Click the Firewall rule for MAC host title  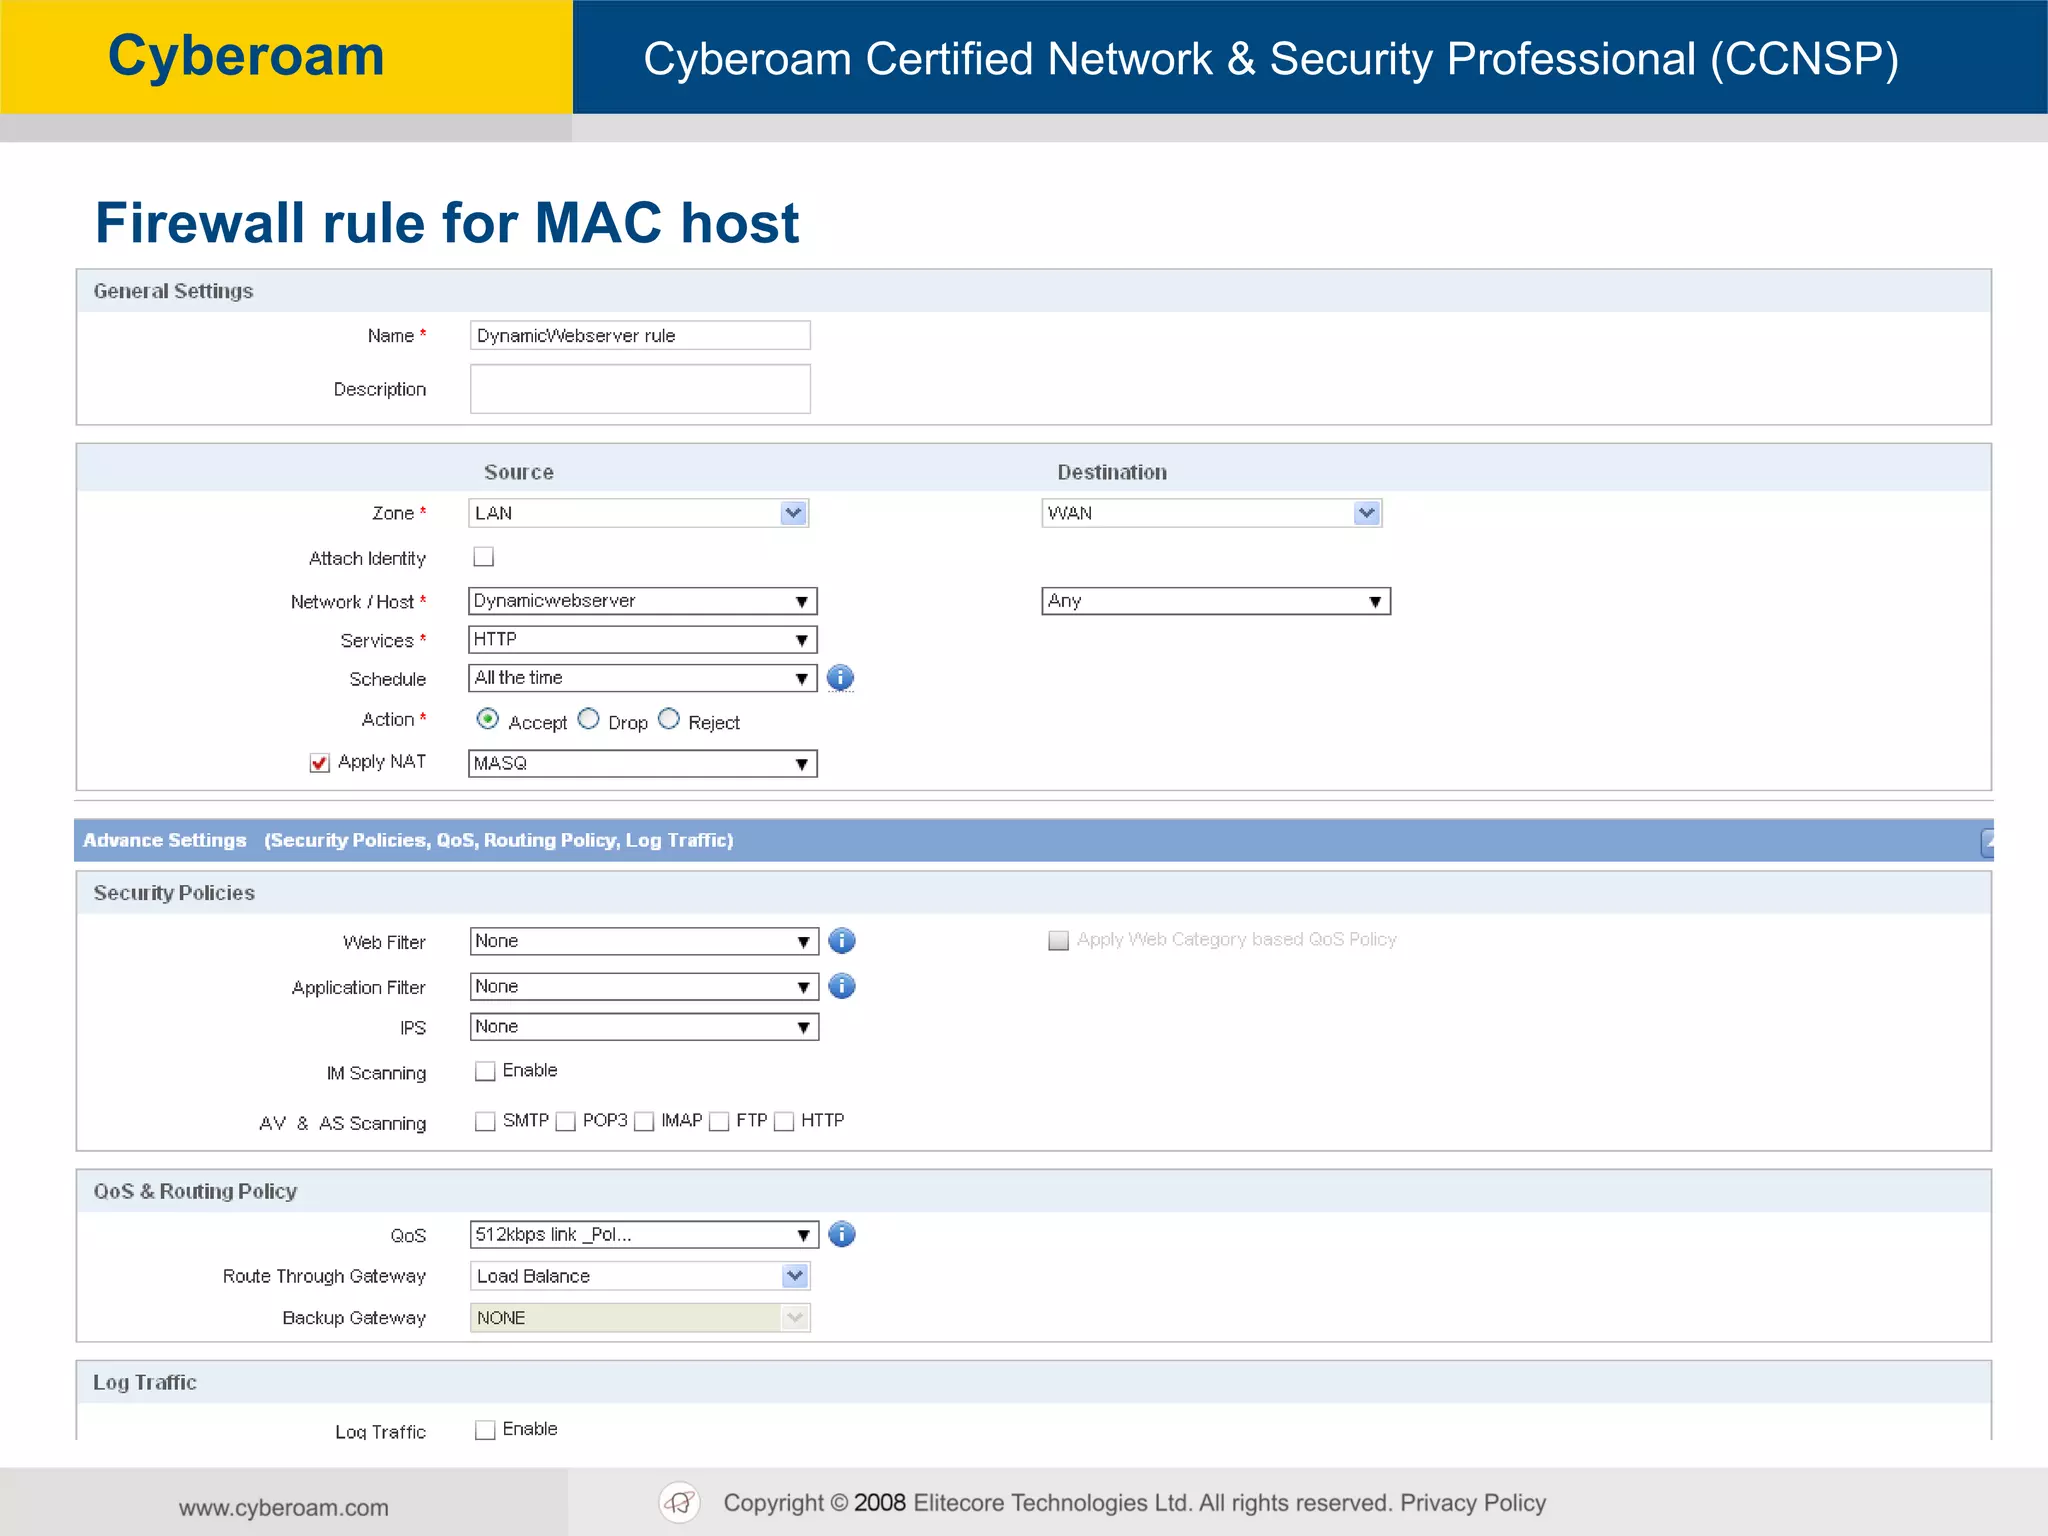[447, 222]
